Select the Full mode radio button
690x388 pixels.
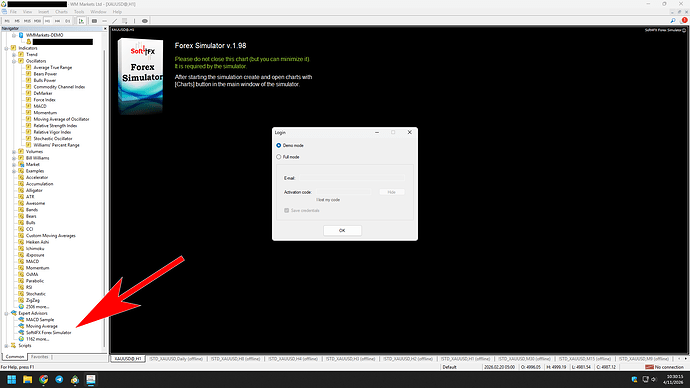(279, 157)
